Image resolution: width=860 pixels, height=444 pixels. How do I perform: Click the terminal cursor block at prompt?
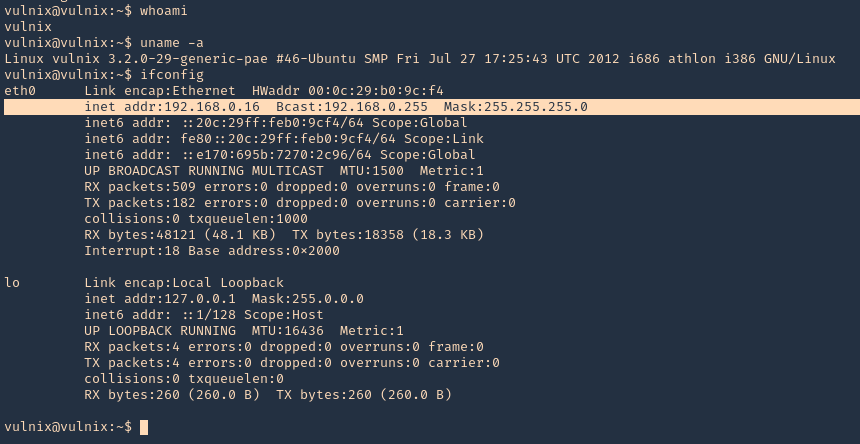coord(144,427)
